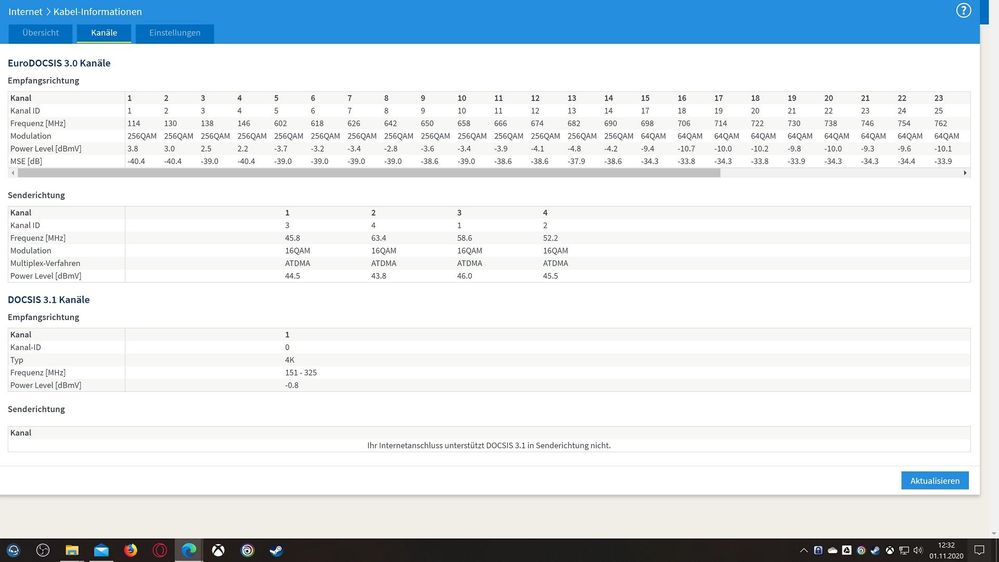Viewport: 999px width, 562px height.
Task: Click the right arrow of the channel table scrollbar
Action: coord(965,173)
